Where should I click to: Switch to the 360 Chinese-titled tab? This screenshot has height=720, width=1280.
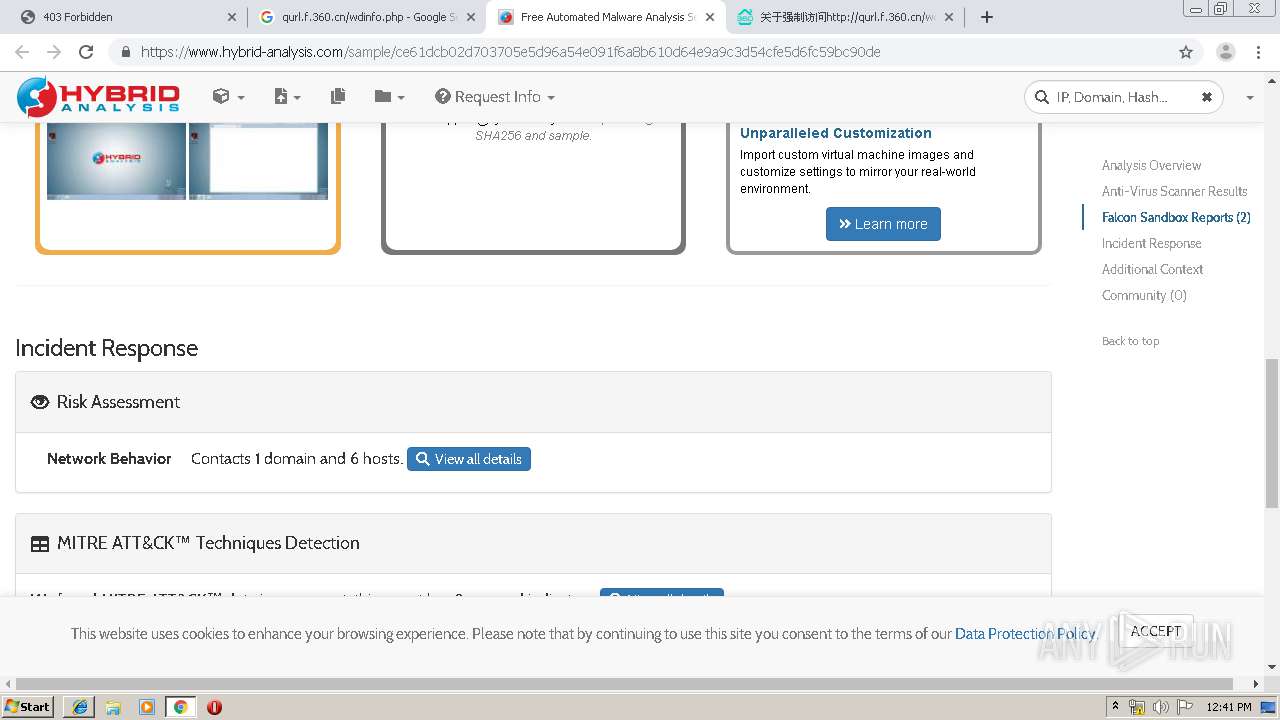845,17
